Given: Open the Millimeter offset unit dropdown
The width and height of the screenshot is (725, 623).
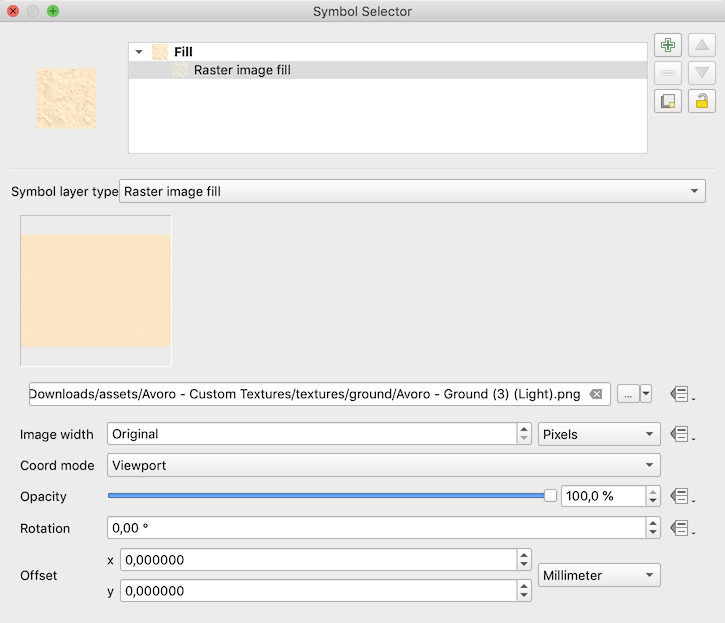Looking at the screenshot, I should pos(599,575).
